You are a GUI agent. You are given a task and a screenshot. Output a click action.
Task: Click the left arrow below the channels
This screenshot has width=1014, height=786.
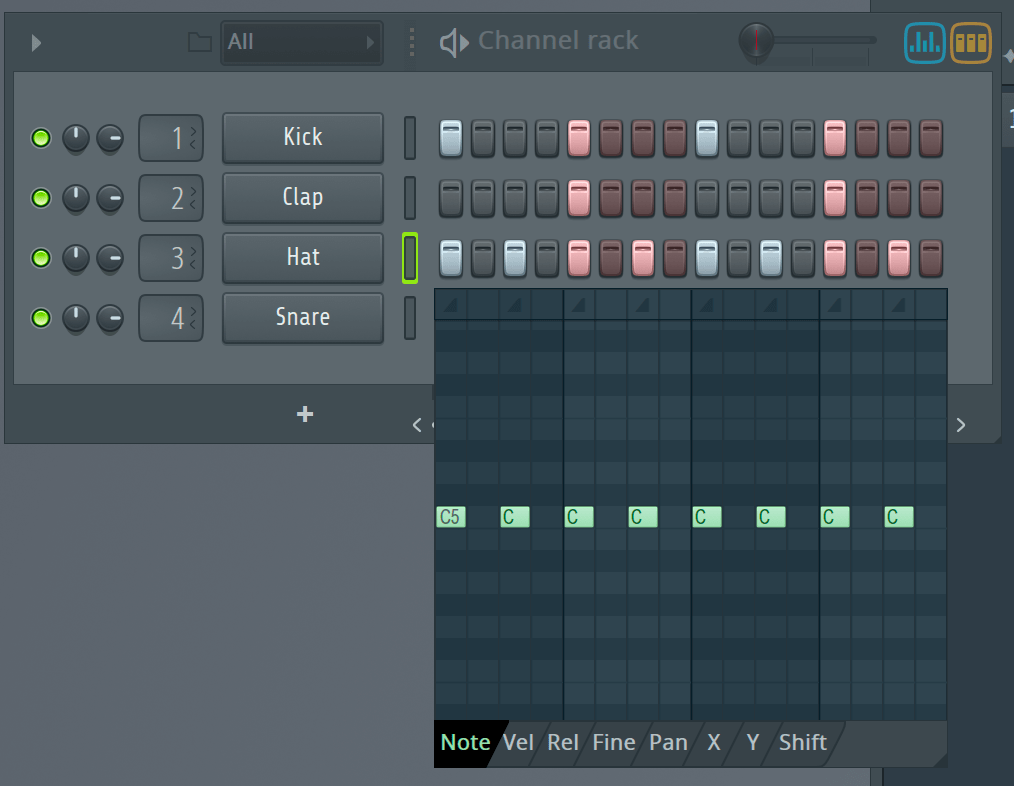[x=417, y=424]
